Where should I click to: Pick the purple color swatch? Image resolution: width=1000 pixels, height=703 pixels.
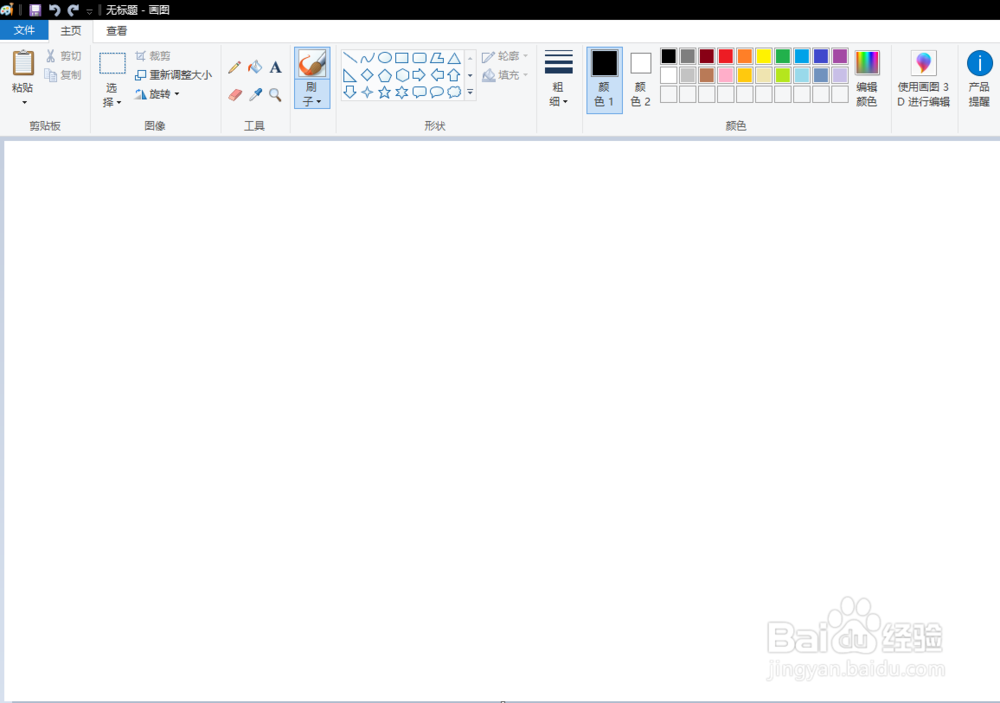[840, 56]
